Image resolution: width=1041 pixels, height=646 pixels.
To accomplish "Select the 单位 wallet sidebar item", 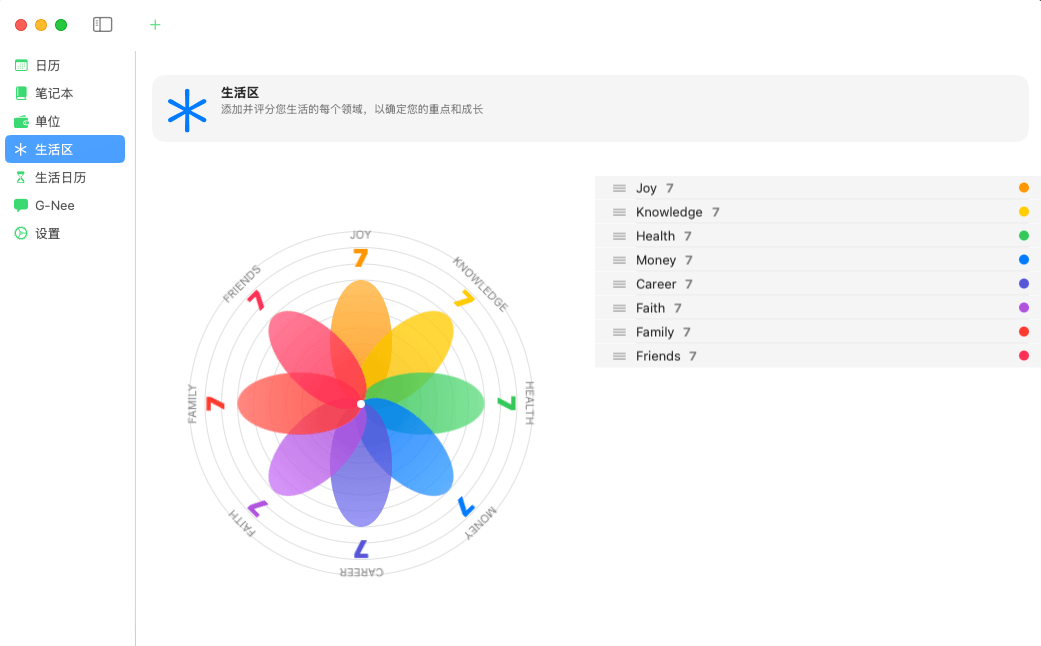I will [x=48, y=121].
